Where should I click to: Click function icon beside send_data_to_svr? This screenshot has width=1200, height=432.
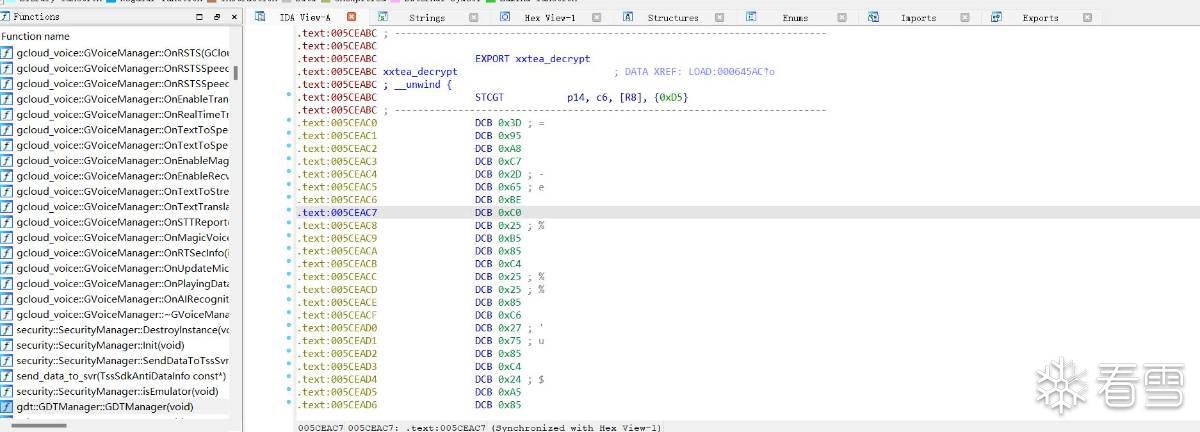[x=7, y=376]
